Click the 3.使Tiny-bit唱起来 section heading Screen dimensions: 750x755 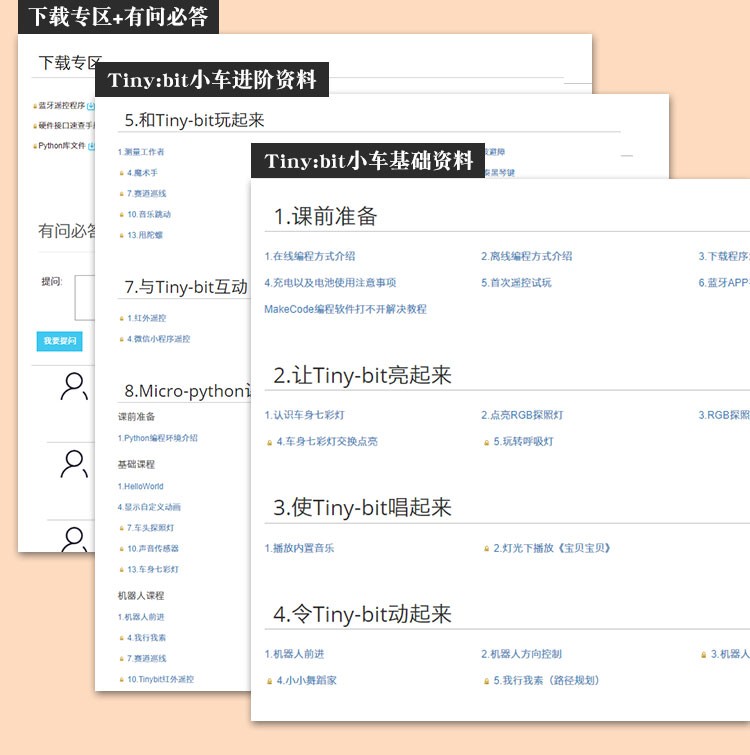[x=362, y=508]
